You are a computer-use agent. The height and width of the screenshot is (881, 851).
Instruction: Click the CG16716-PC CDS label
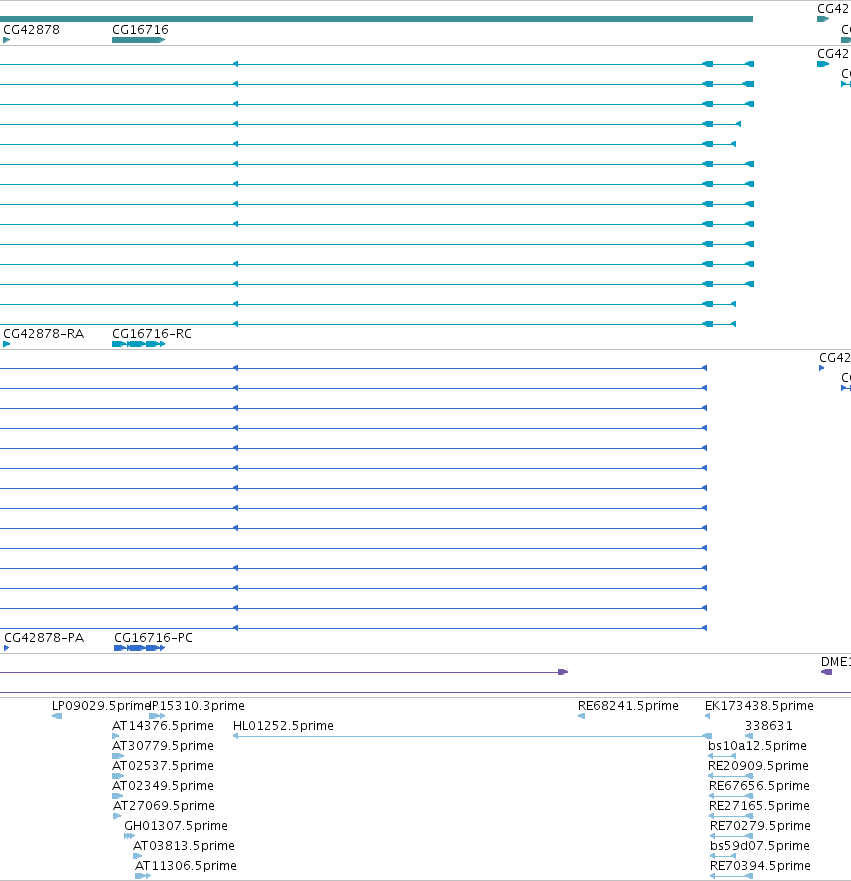153,638
